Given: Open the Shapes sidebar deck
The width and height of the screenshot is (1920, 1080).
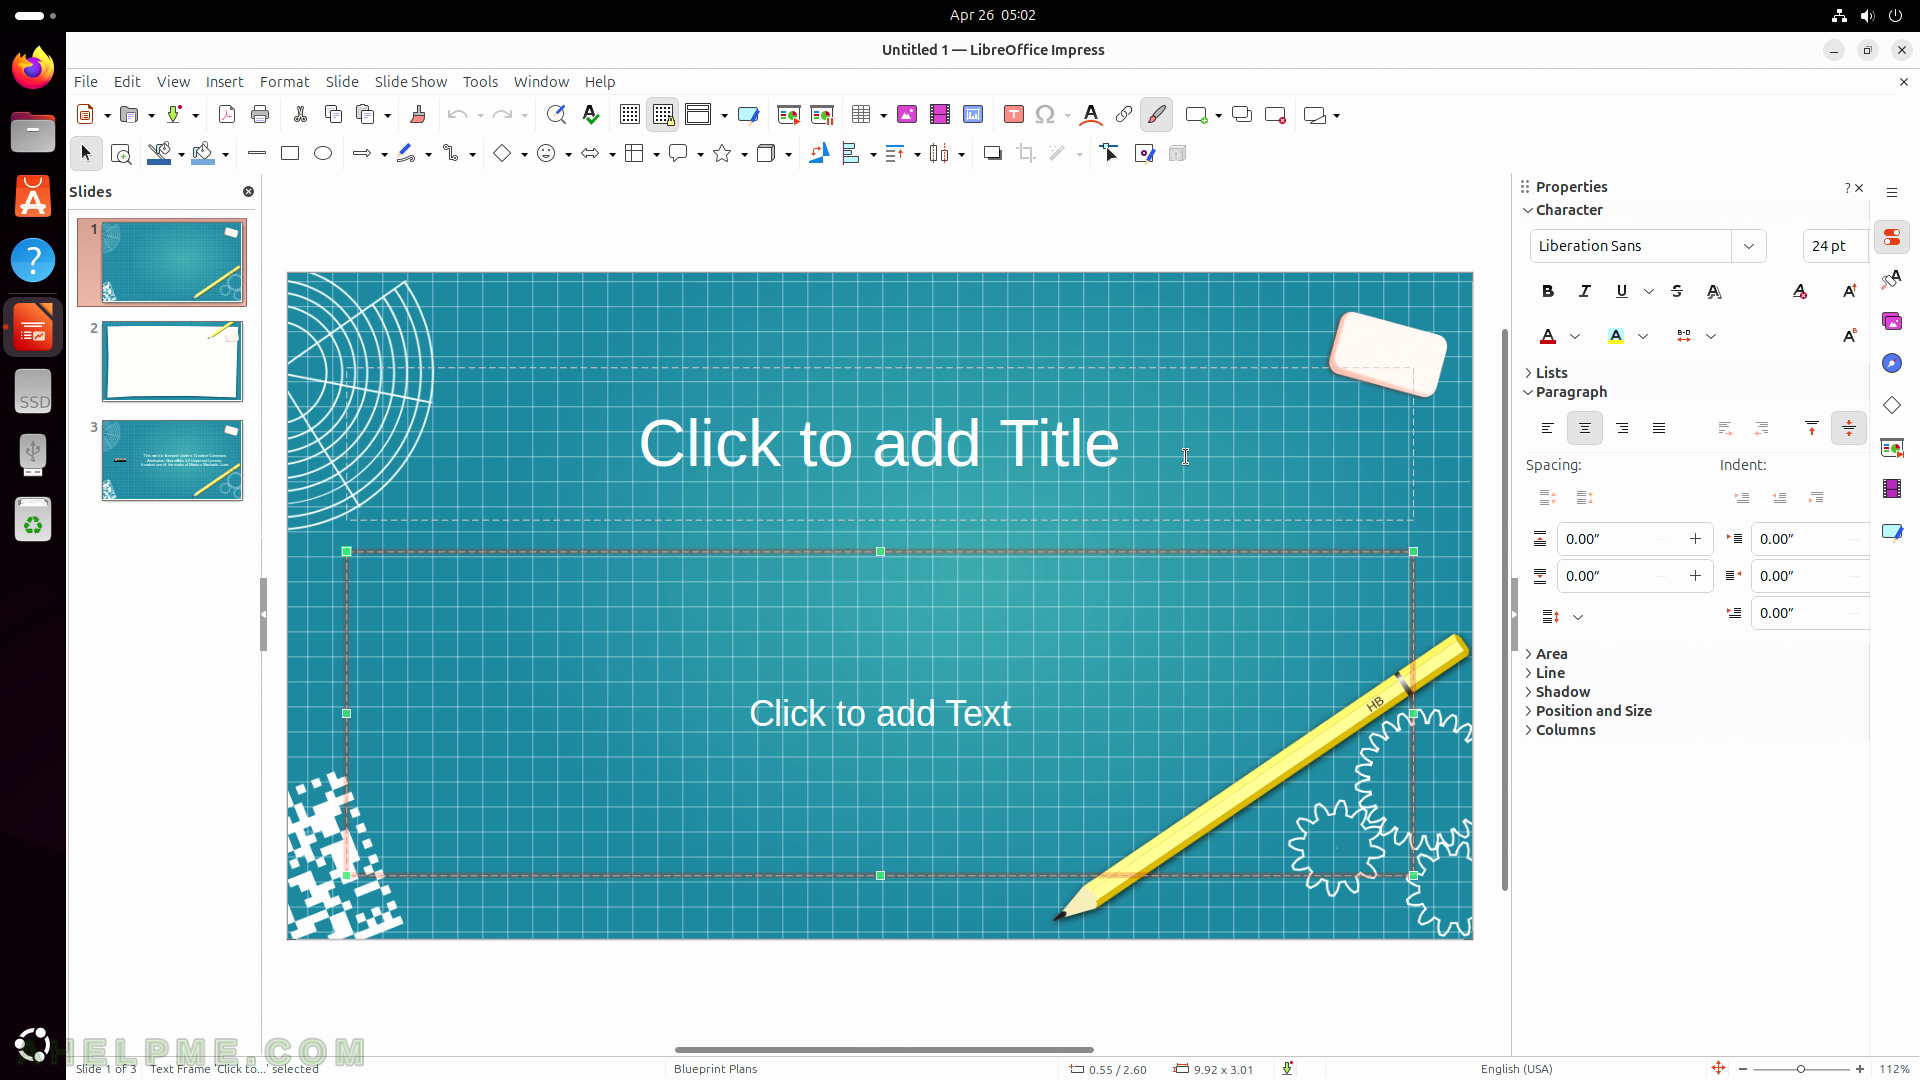Looking at the screenshot, I should tap(1892, 405).
